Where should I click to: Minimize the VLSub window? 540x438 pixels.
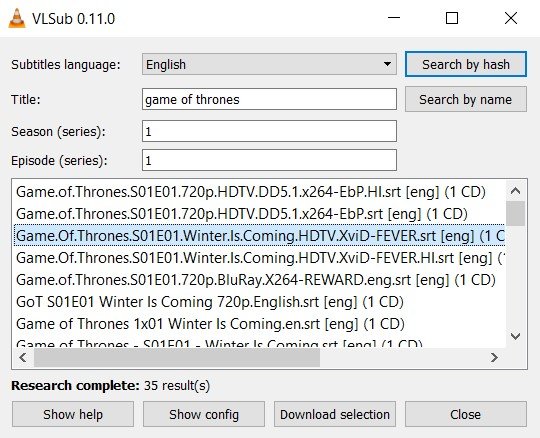point(394,18)
